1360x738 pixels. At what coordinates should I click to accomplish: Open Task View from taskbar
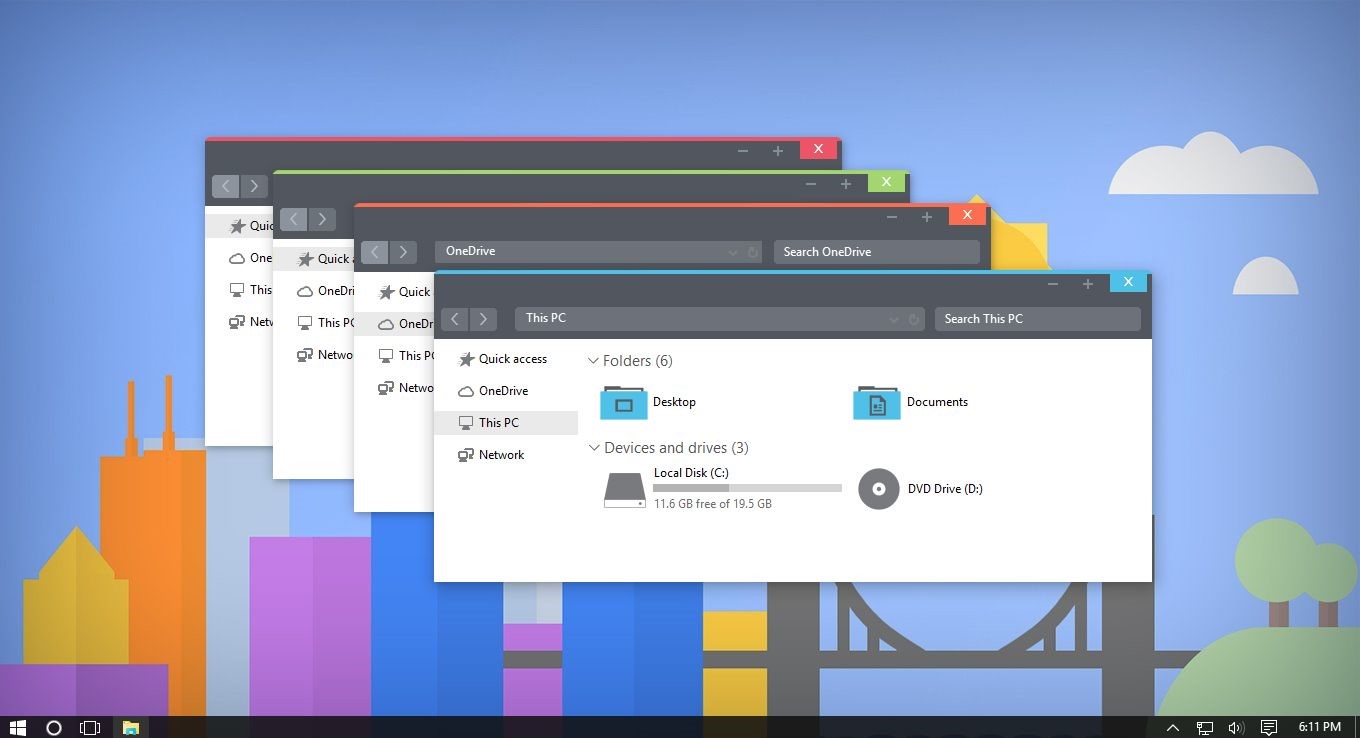pos(90,727)
